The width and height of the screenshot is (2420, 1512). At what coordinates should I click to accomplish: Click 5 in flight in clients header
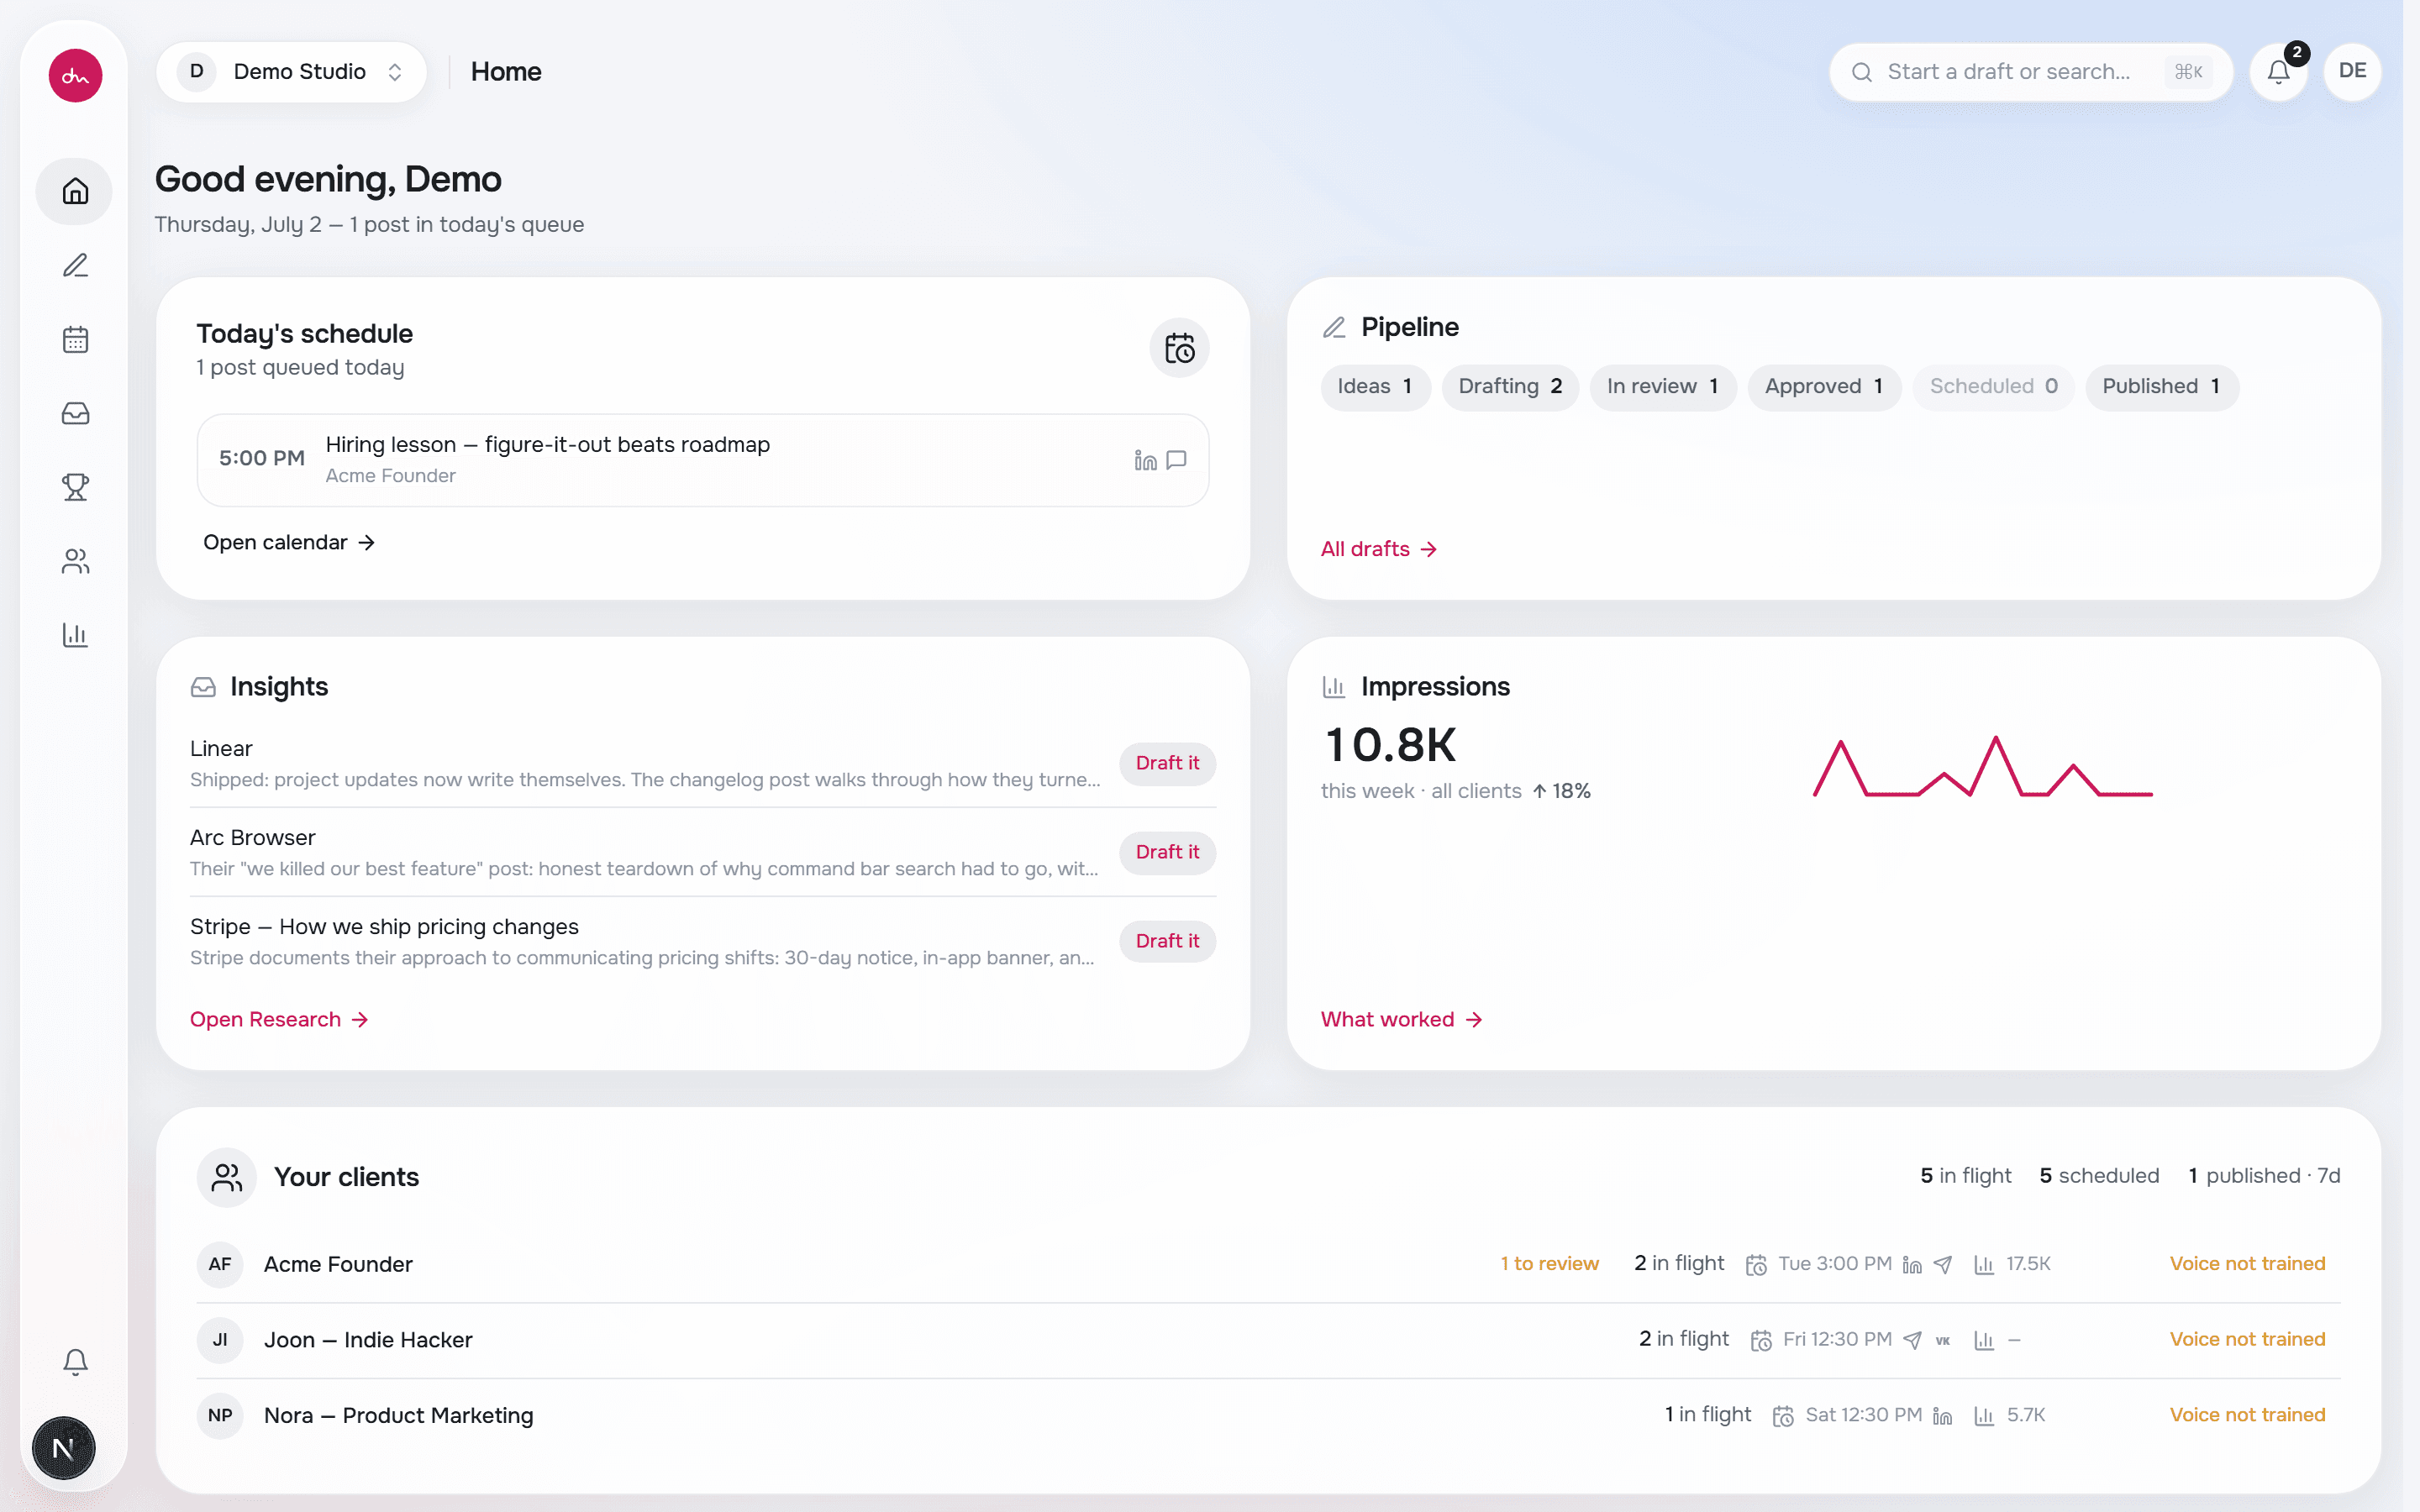[1965, 1176]
